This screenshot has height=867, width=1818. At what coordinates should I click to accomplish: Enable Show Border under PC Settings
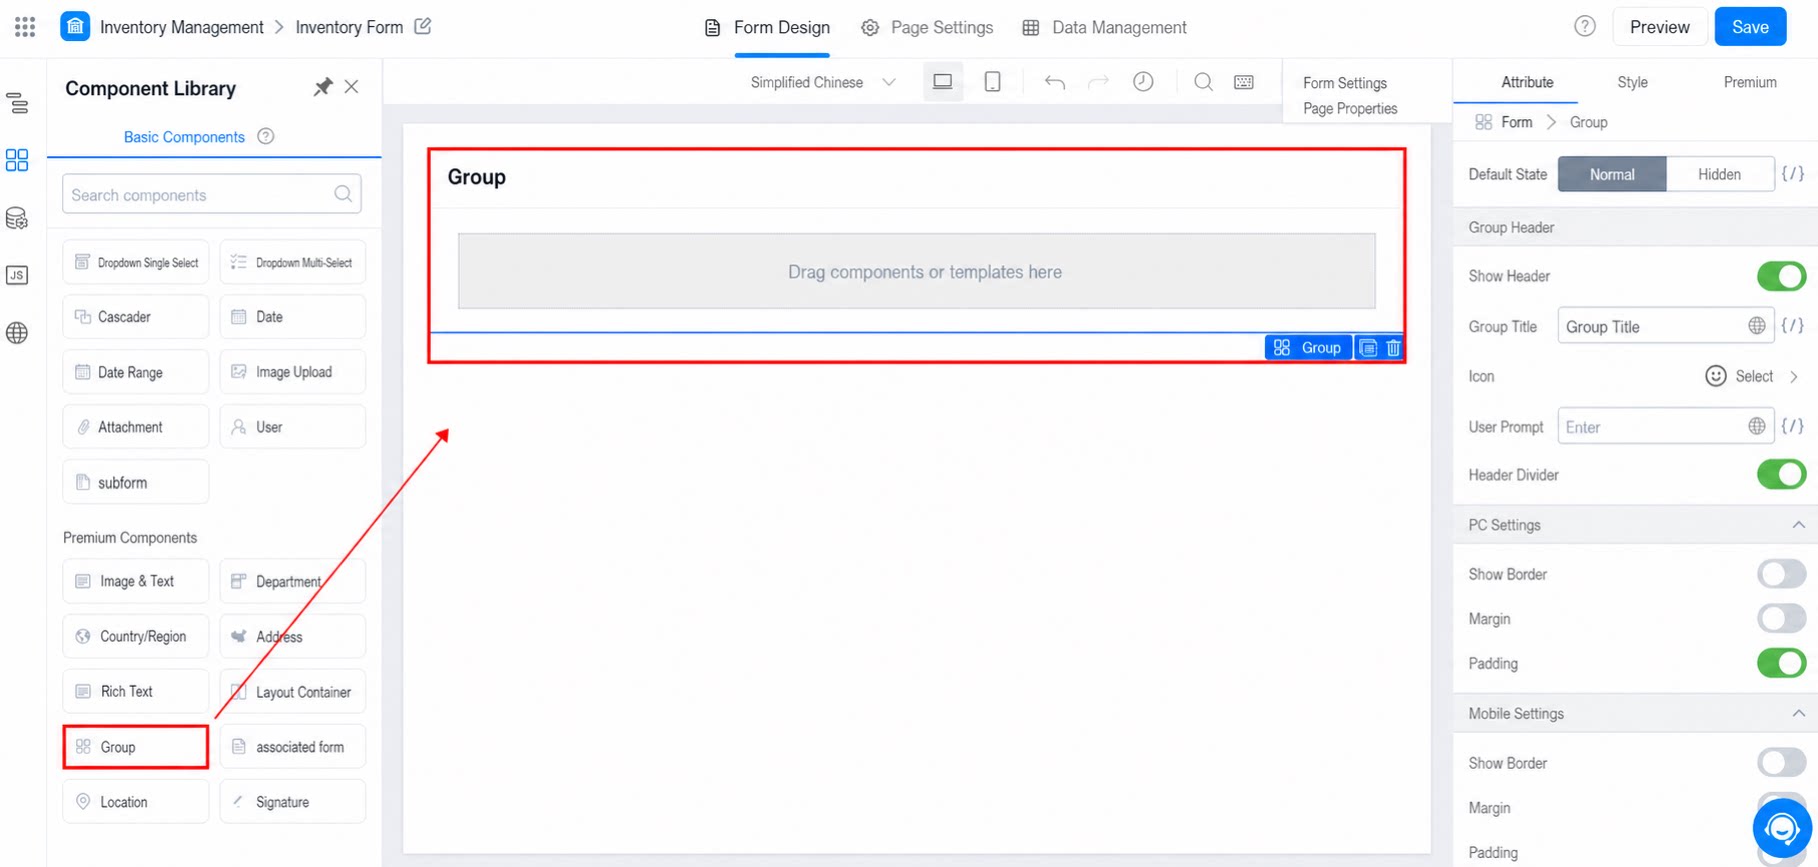1781,574
